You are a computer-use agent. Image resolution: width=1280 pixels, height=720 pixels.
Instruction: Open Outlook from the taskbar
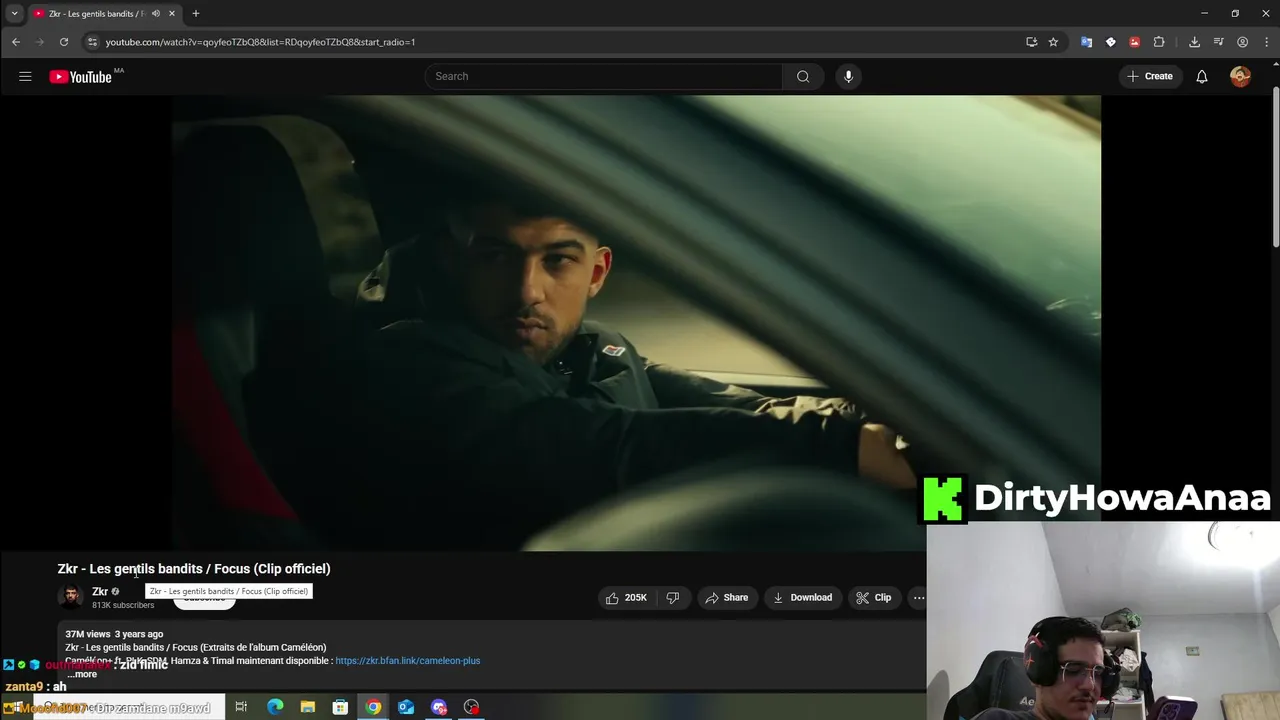[406, 707]
